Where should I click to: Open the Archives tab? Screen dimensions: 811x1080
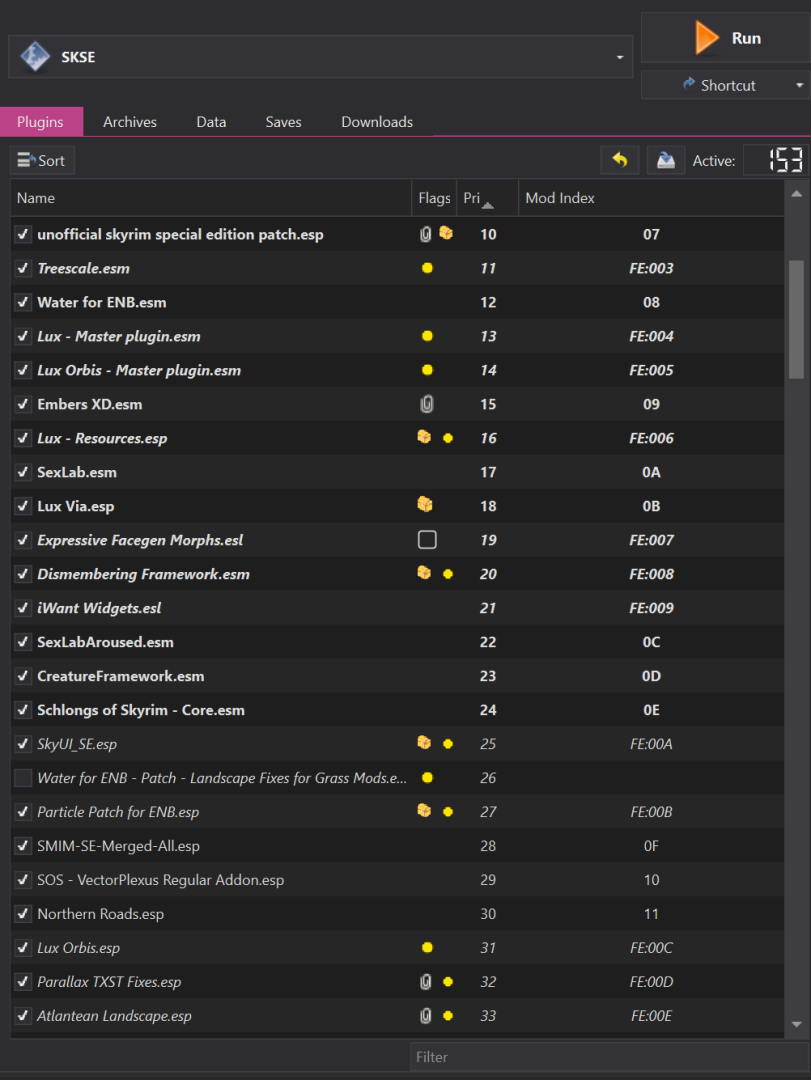pyautogui.click(x=130, y=122)
